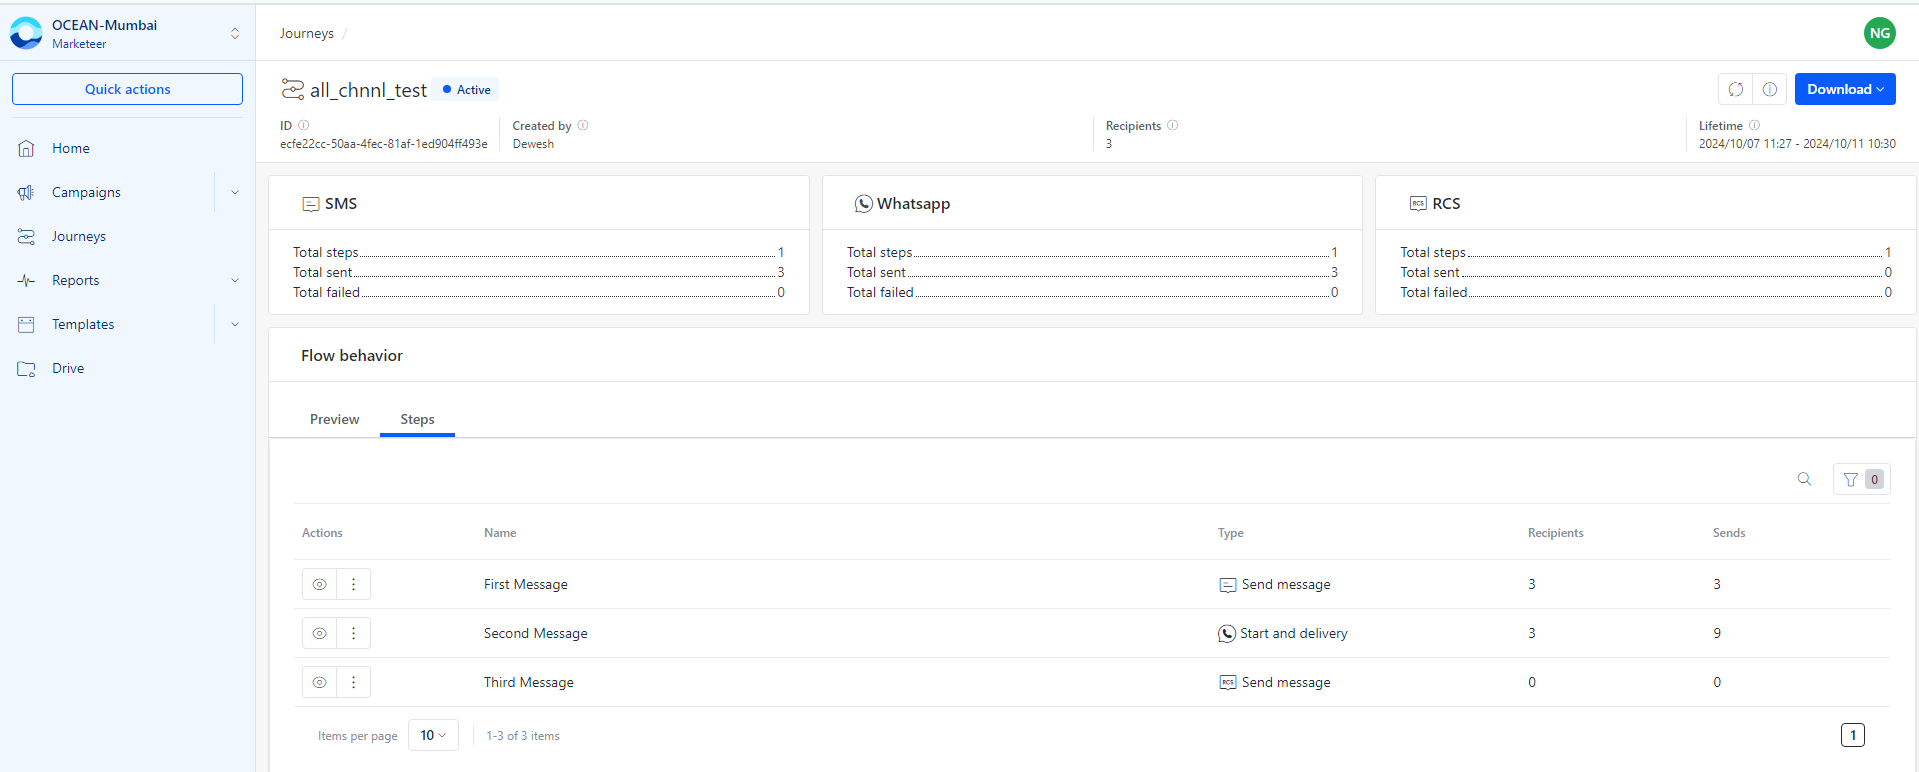1919x772 pixels.
Task: View First Message step via eye icon
Action: 319,584
